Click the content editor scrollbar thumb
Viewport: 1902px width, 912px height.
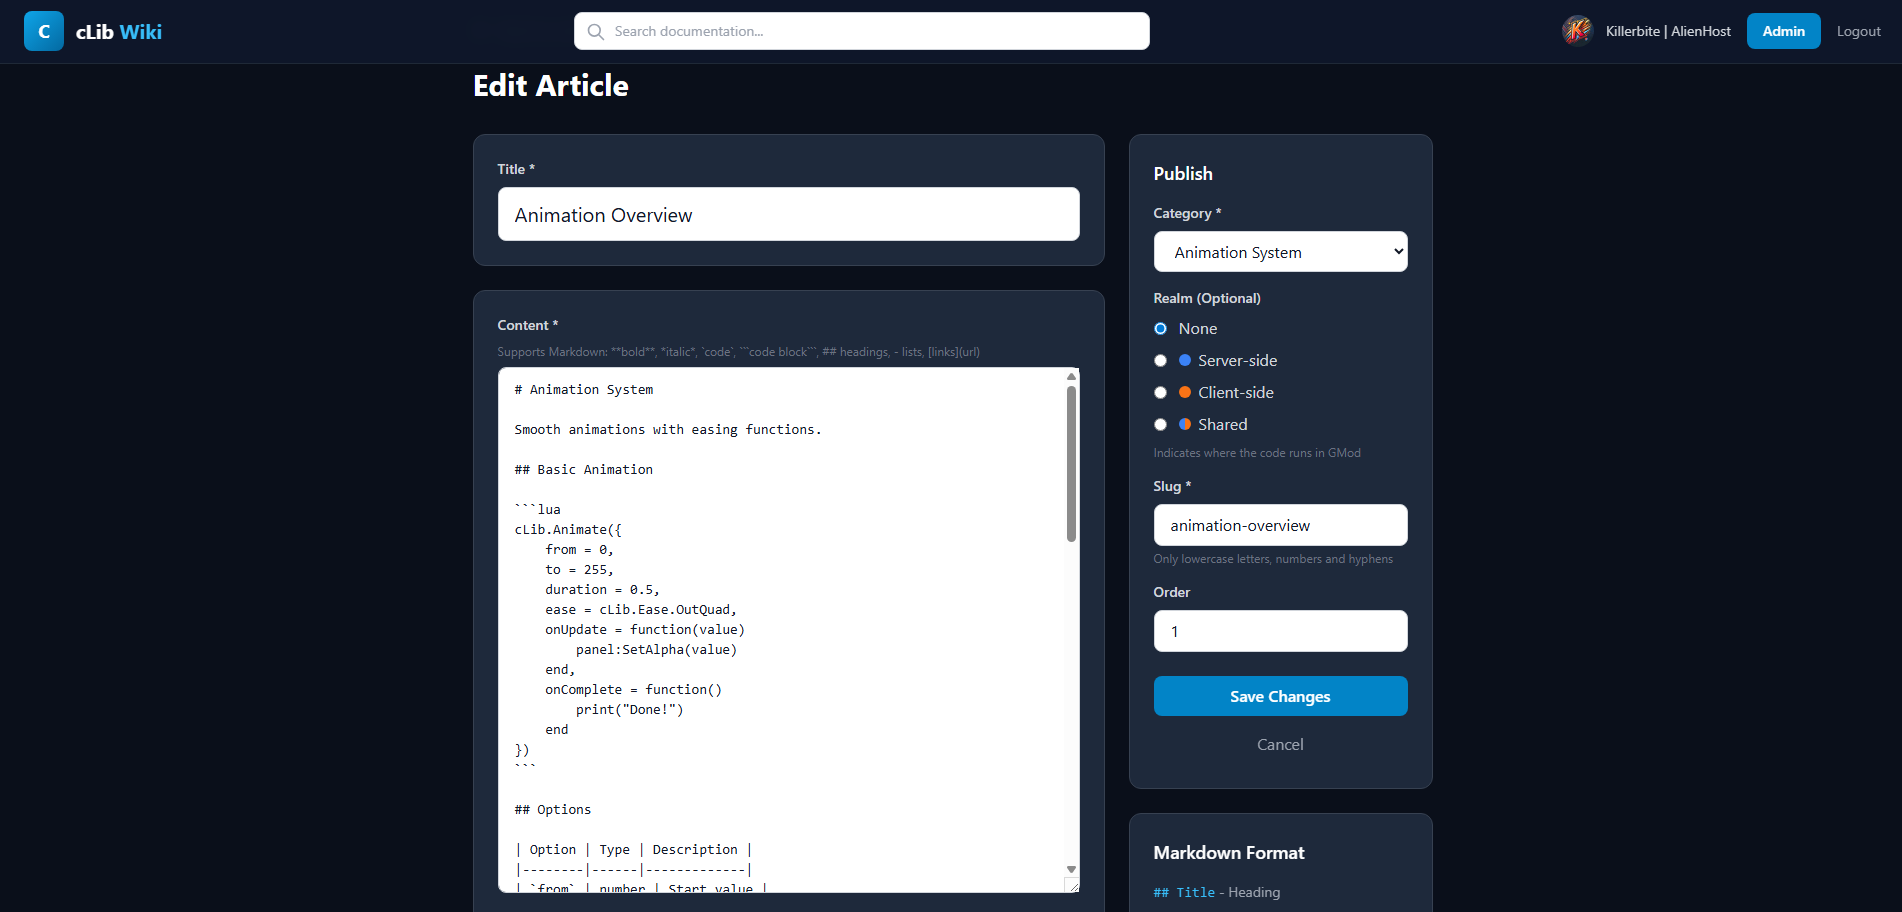click(1071, 464)
